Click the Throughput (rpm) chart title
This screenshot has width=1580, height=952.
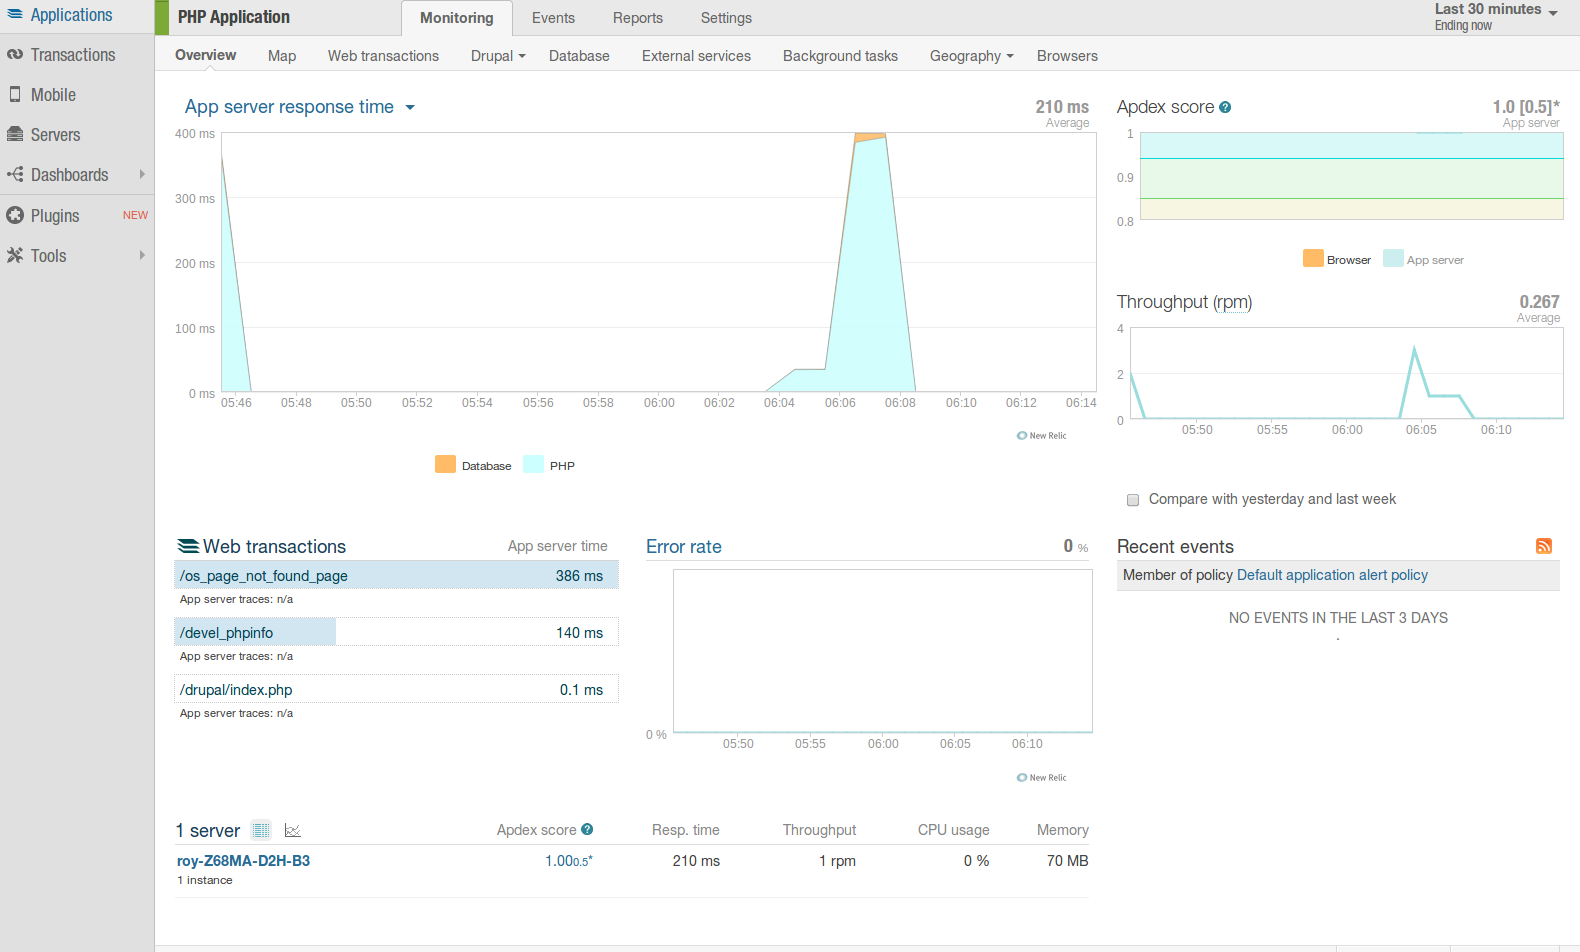pyautogui.click(x=1184, y=302)
